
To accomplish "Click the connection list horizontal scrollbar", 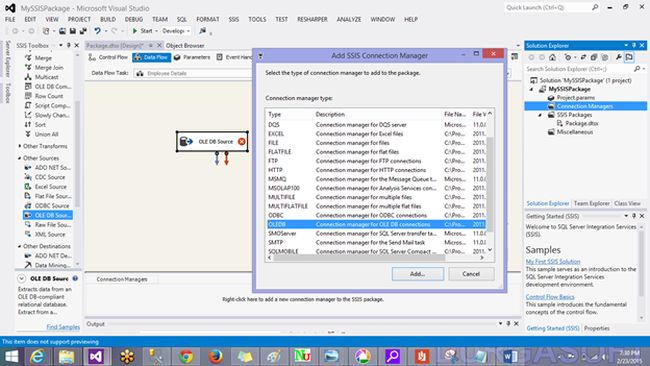I will 360,257.
